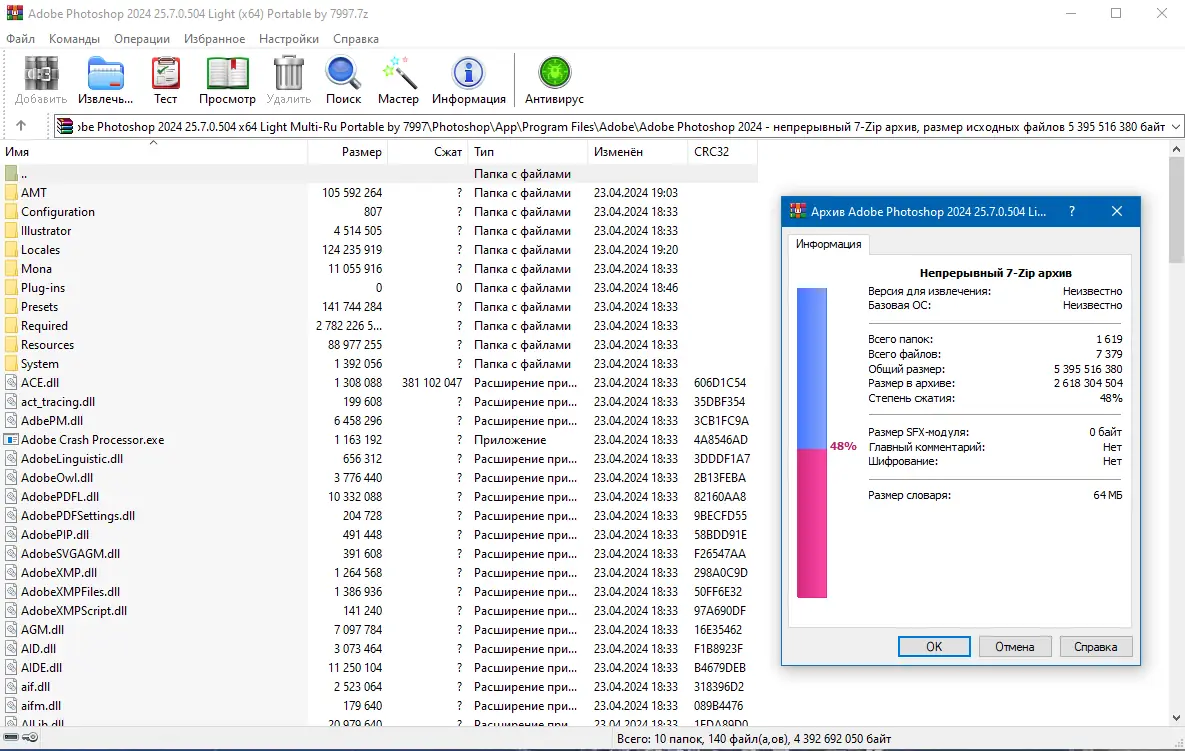Start Антивирус scan icon
The image size is (1185, 751).
554,74
